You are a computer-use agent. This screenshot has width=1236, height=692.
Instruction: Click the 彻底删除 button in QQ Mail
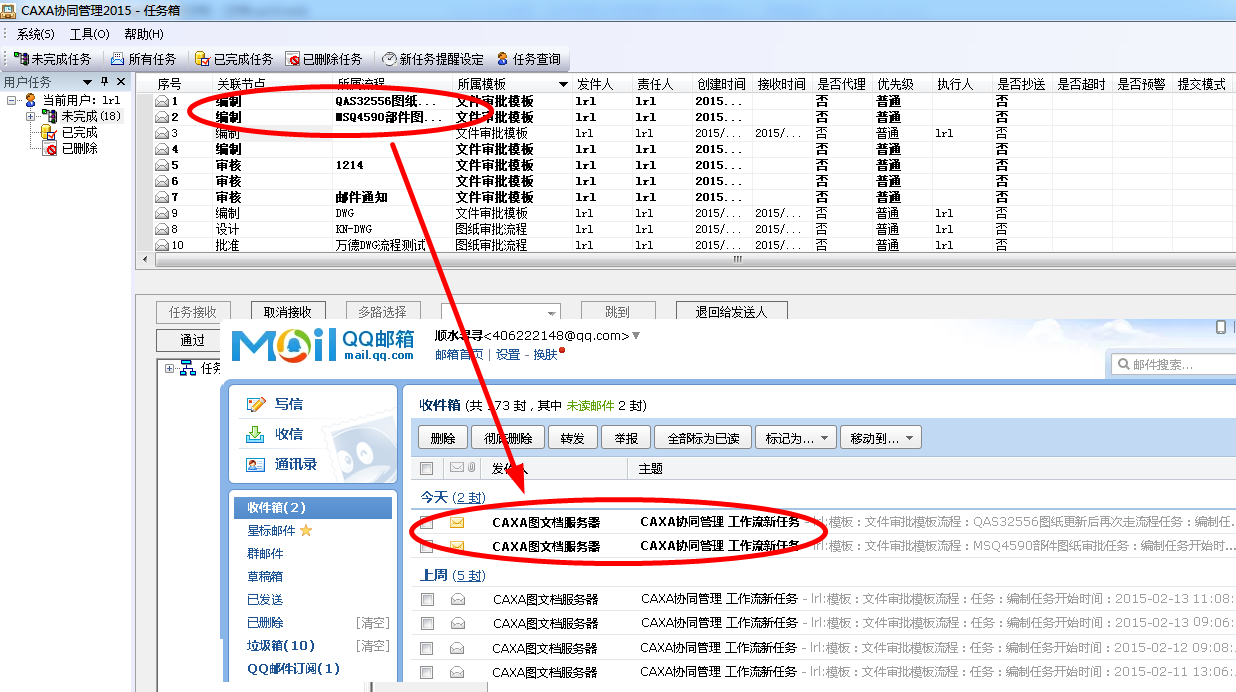[506, 438]
